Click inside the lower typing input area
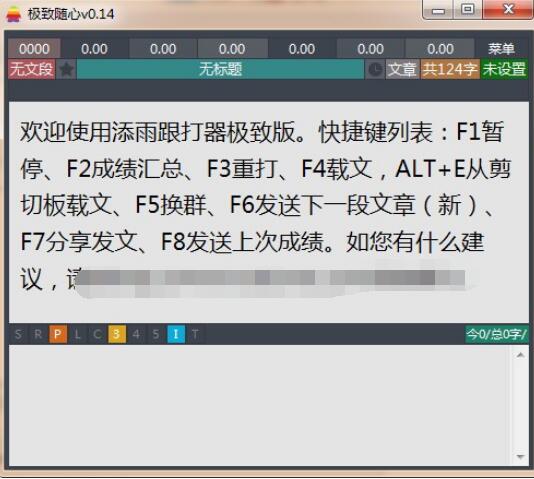The width and height of the screenshot is (534, 479). pyautogui.click(x=261, y=405)
